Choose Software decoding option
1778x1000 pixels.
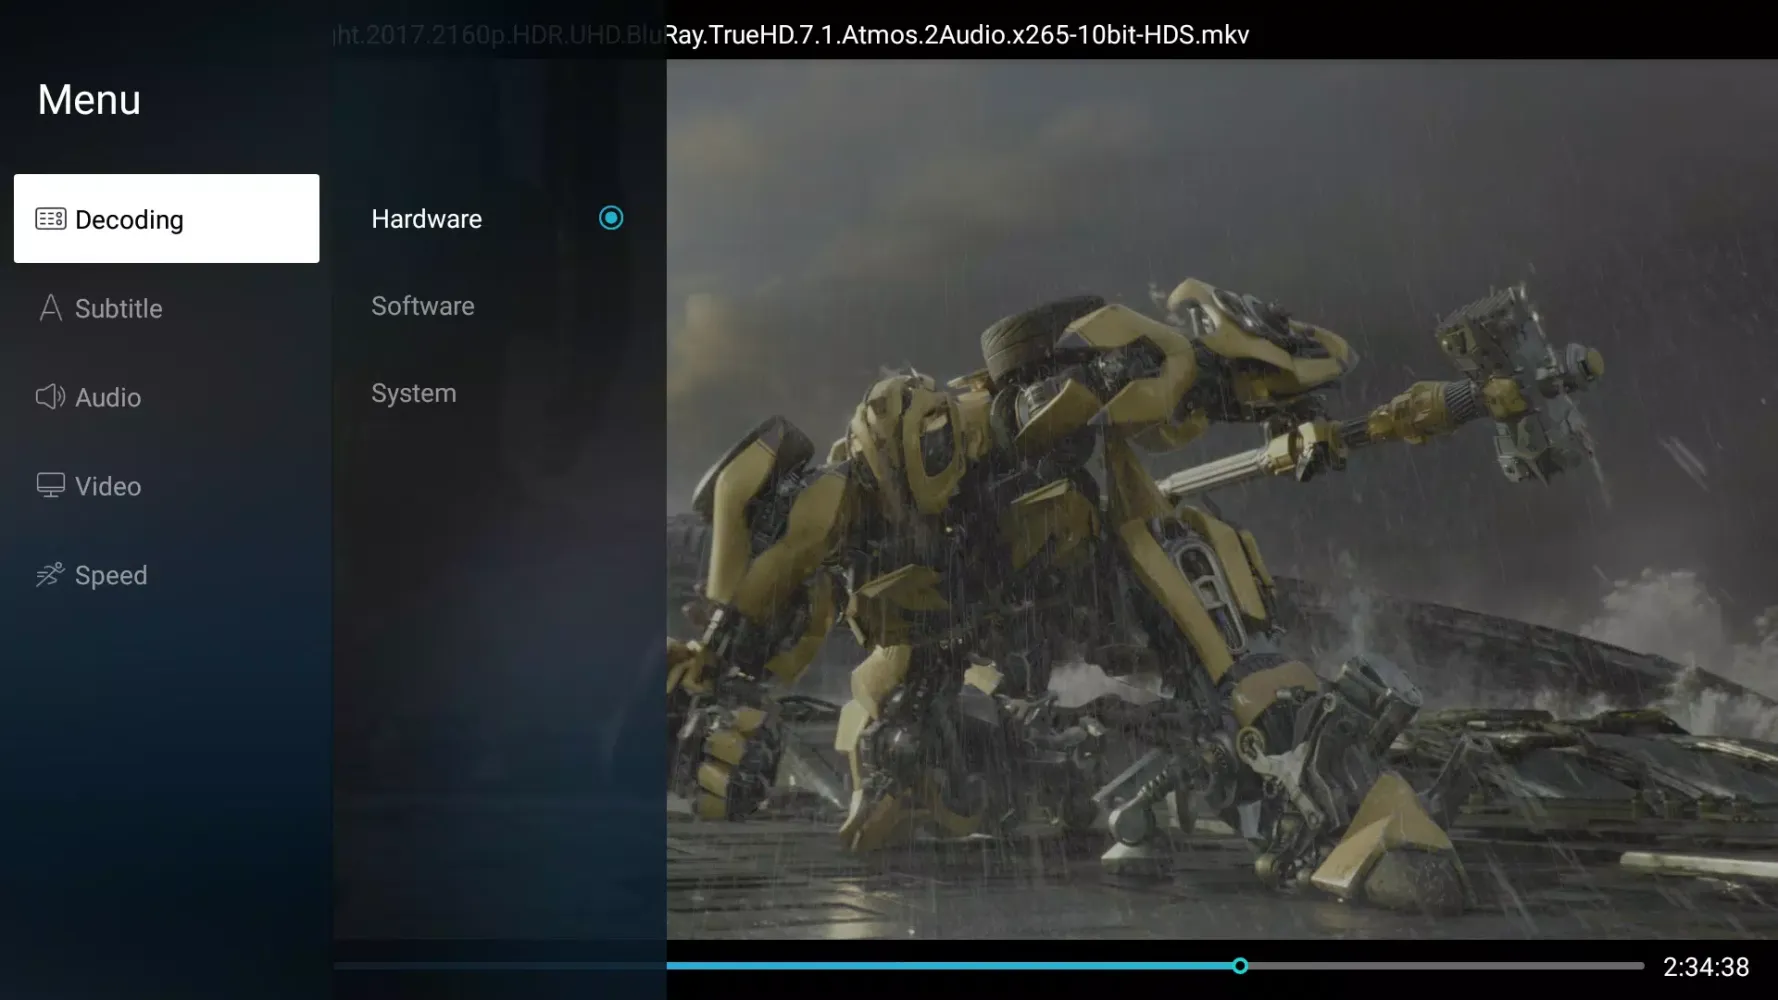[498, 306]
